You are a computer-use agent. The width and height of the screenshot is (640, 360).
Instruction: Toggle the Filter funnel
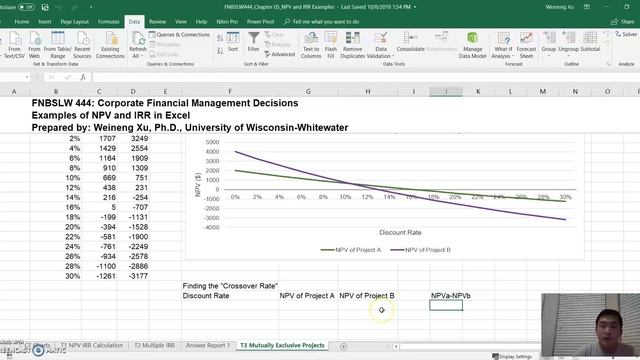253,42
